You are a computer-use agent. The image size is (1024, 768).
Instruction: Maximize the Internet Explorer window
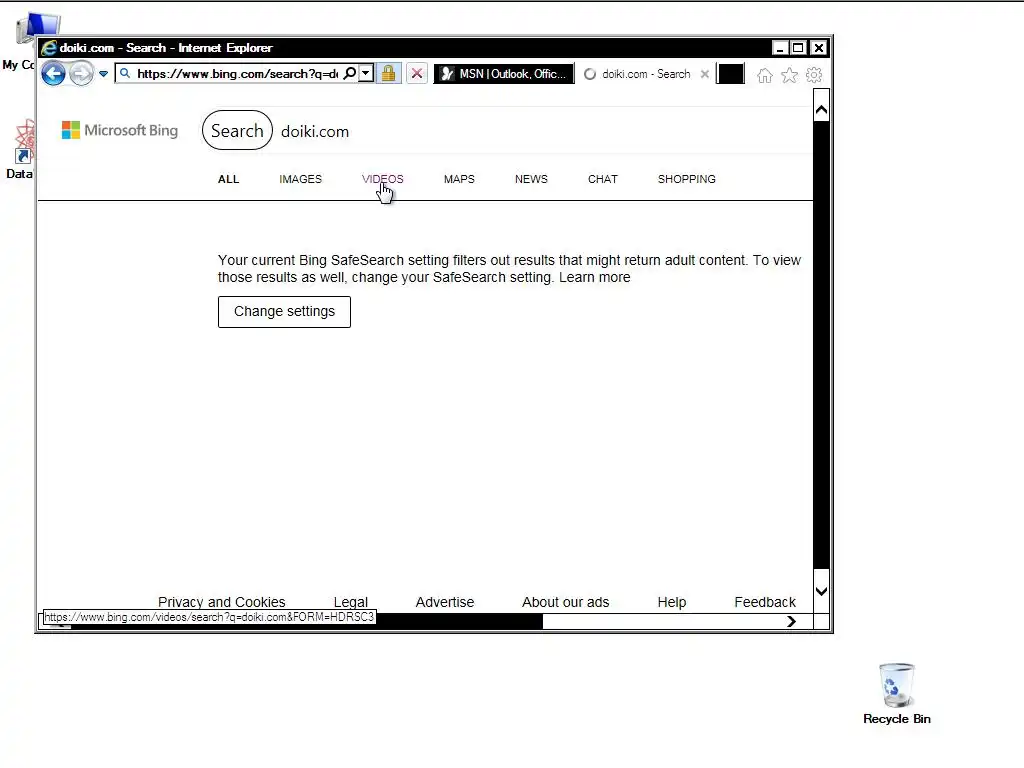pos(798,48)
